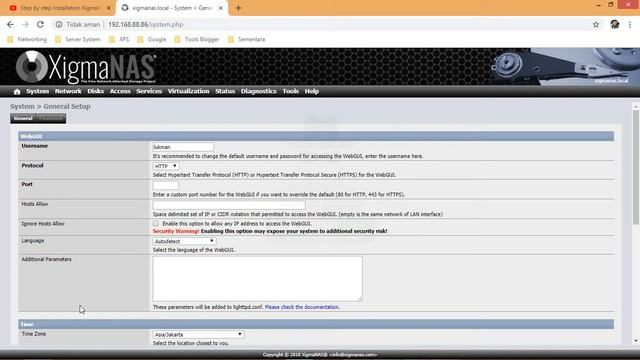Reload the page with refresh icon
The image size is (640, 360).
[40, 24]
